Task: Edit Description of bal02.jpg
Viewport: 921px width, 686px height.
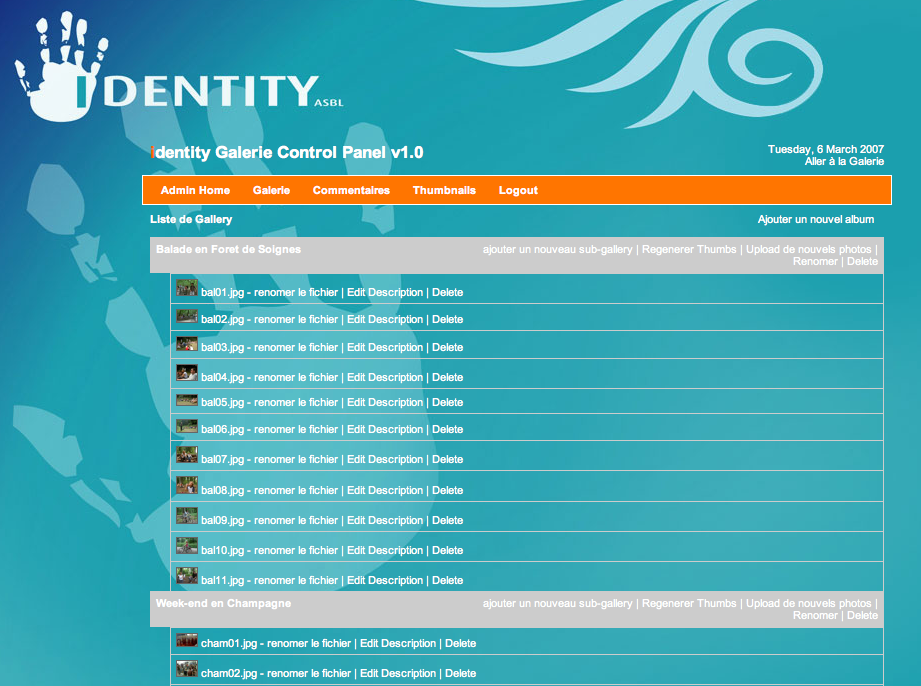Action: click(385, 319)
